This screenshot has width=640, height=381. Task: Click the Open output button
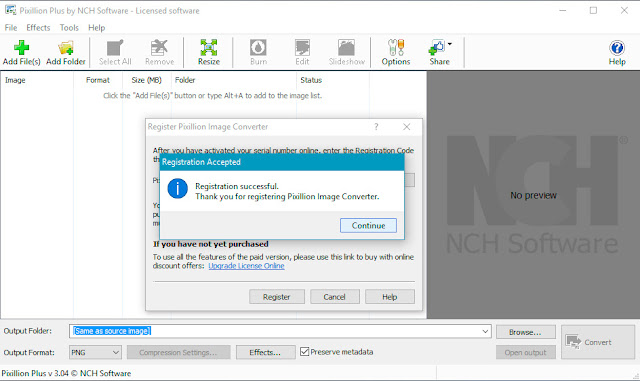pos(526,352)
